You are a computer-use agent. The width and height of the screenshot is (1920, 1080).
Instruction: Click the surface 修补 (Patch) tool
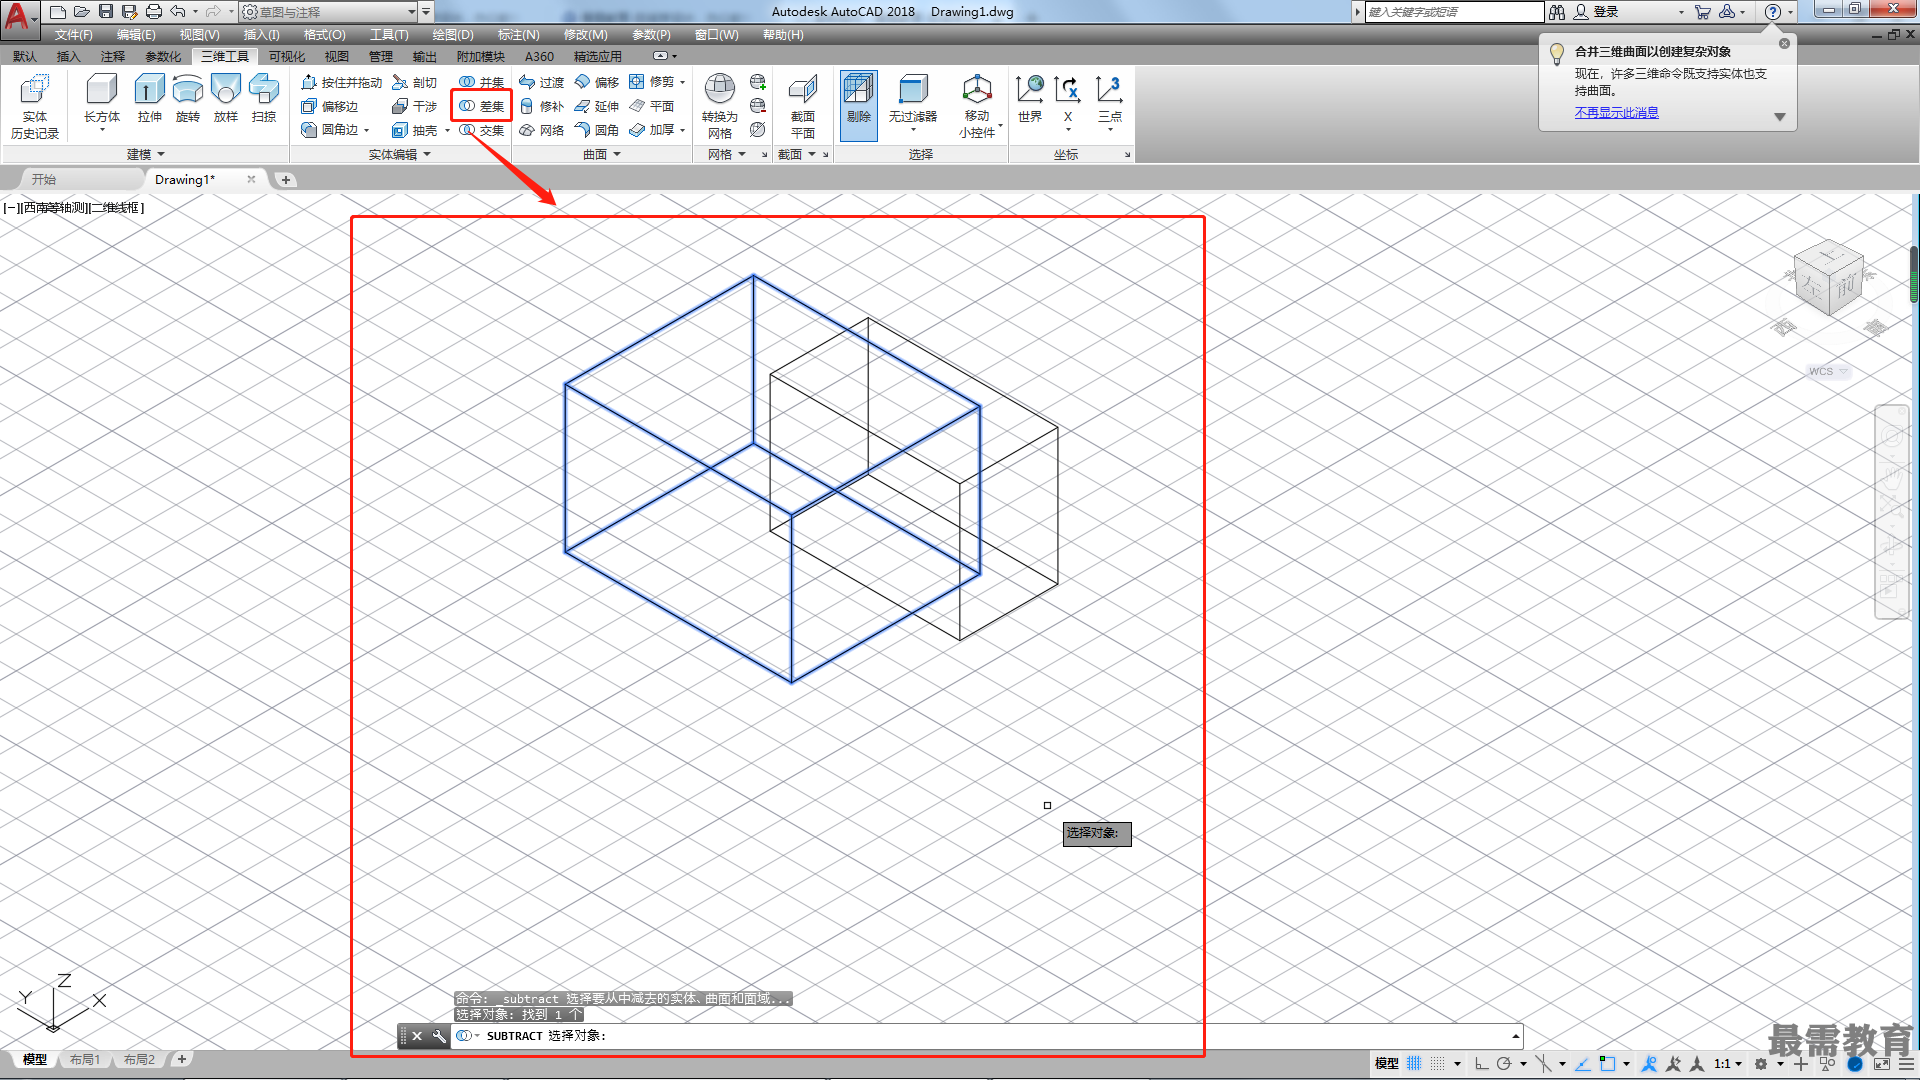coord(541,106)
